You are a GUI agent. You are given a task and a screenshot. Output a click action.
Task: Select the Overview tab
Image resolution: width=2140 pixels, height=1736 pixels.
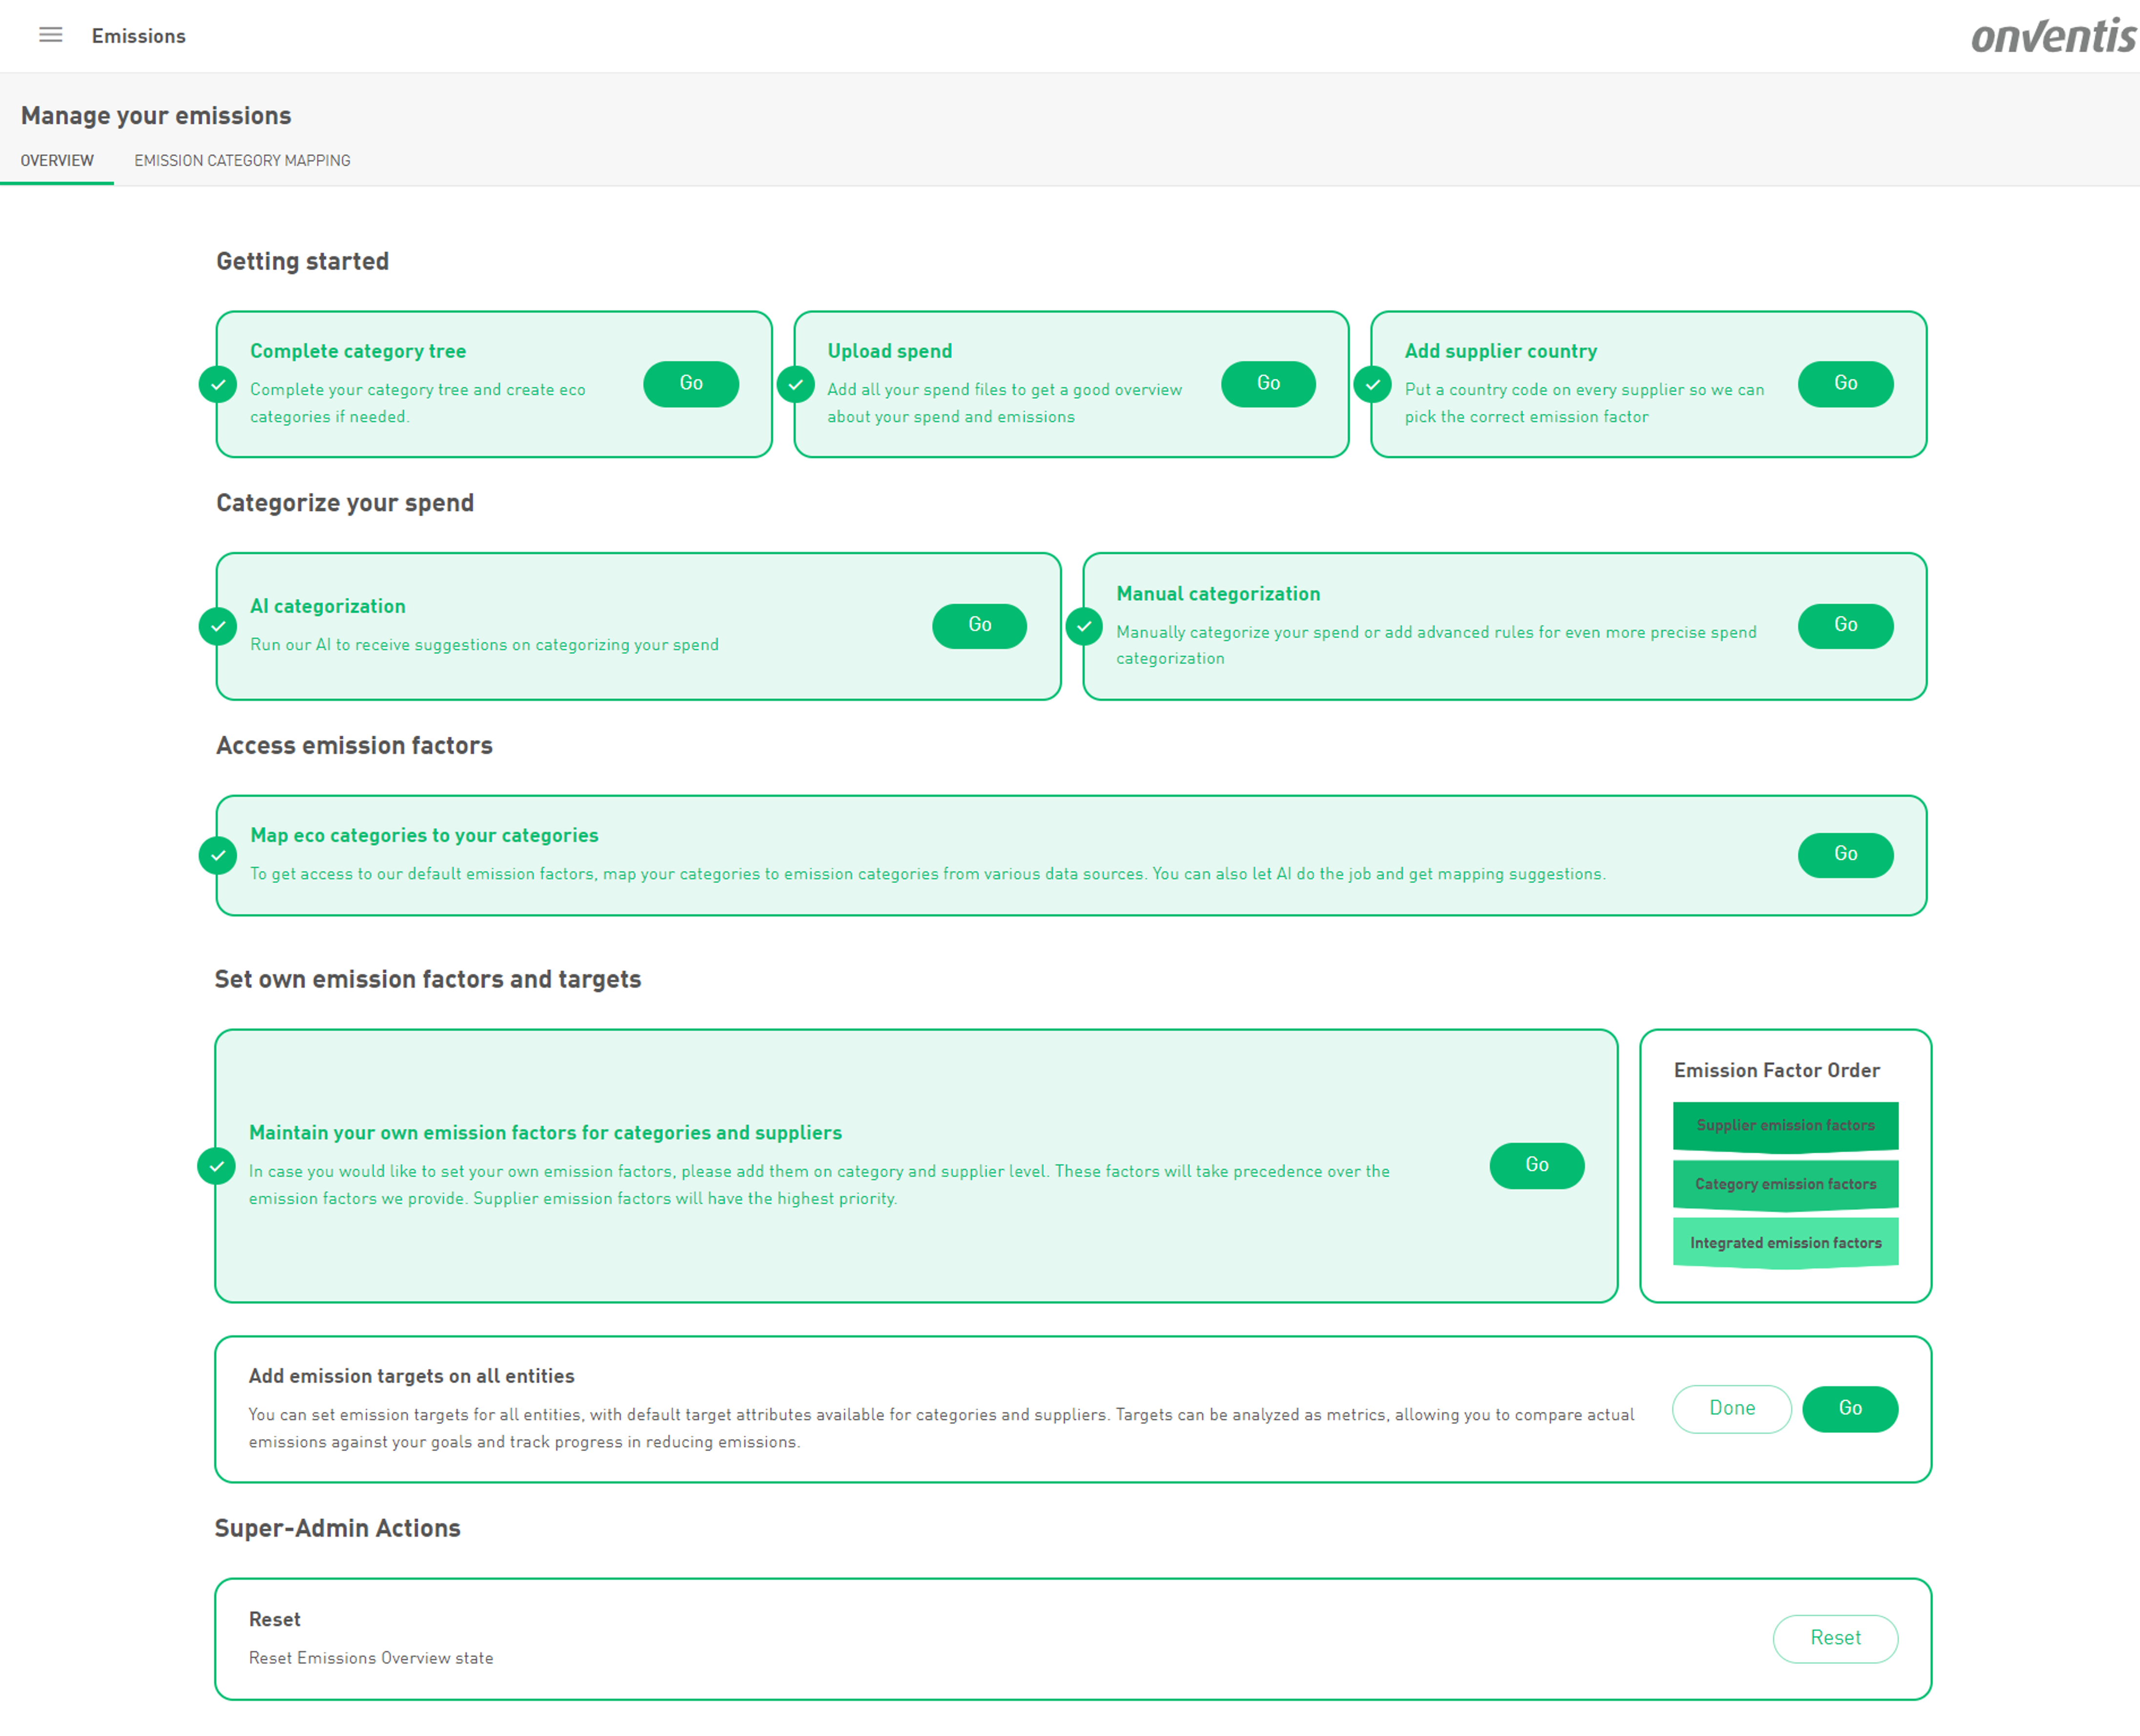point(57,160)
